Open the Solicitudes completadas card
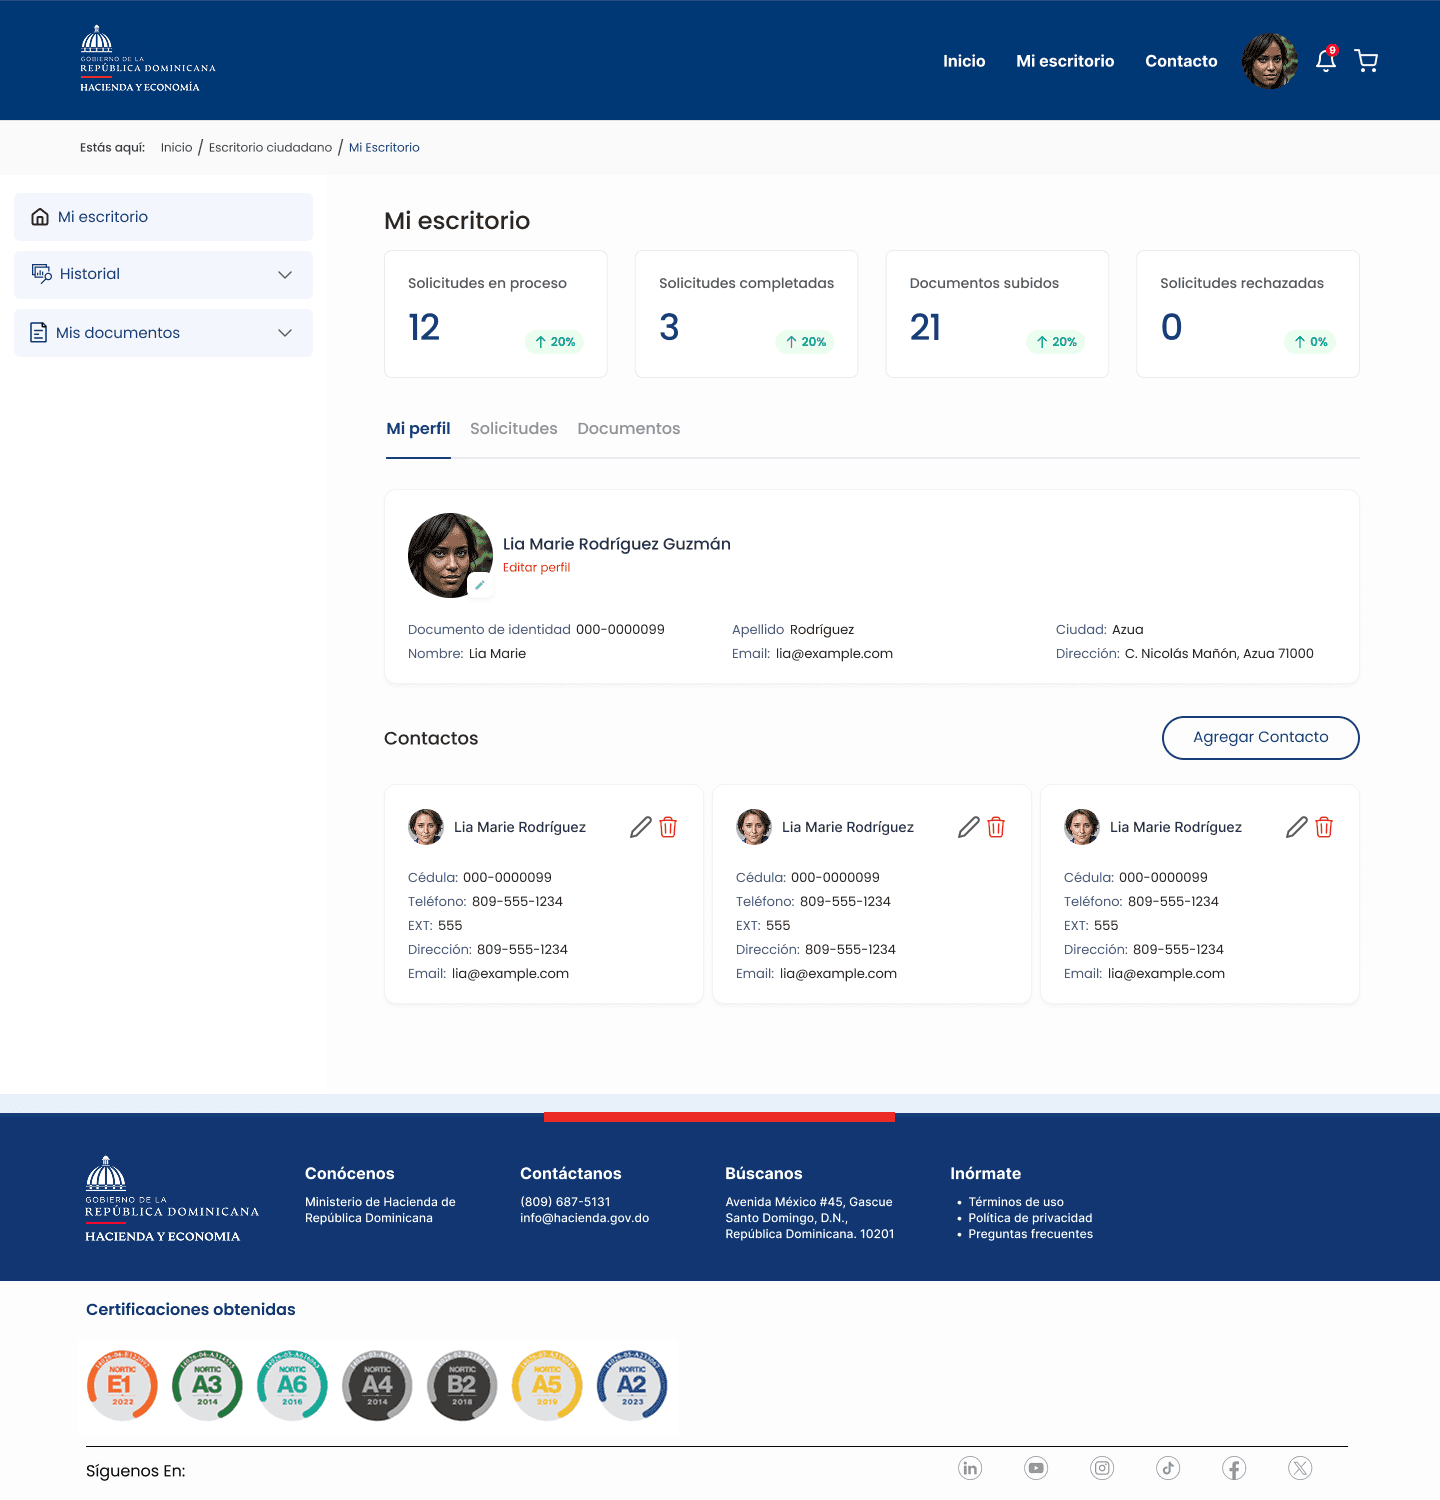Viewport: 1440px width, 1500px height. pos(746,314)
